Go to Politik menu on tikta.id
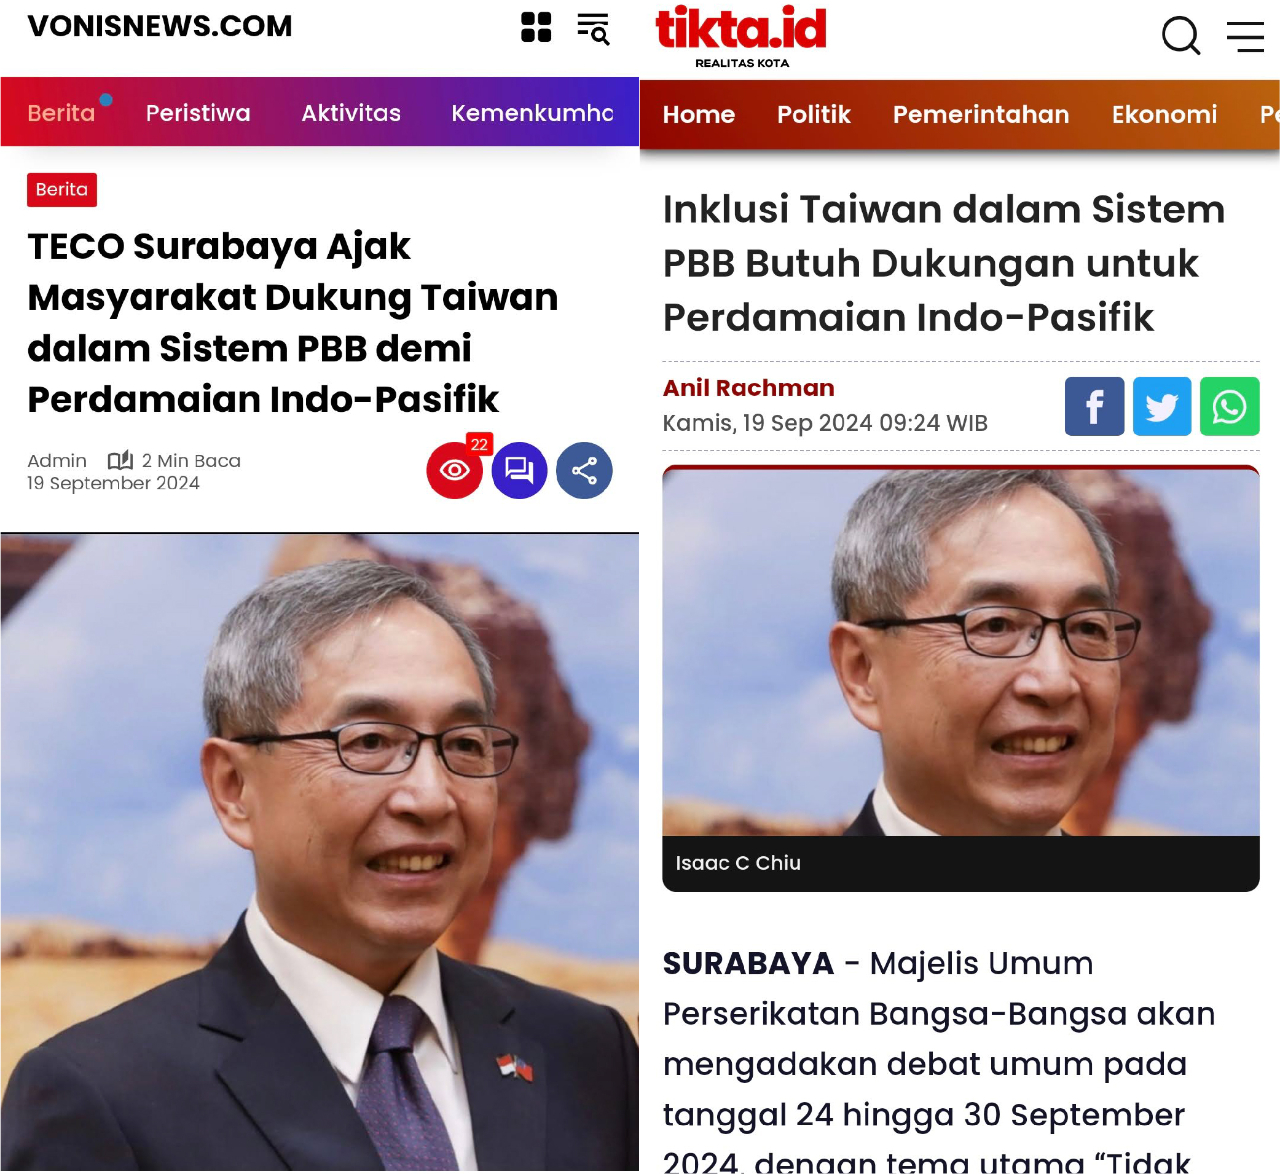 [814, 114]
